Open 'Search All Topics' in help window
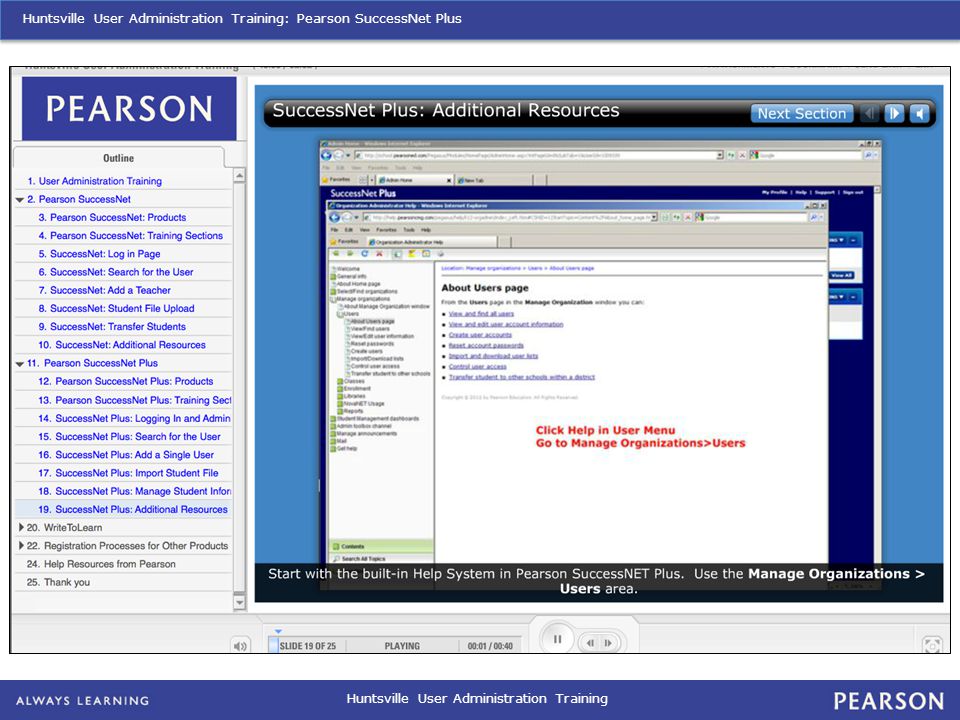This screenshot has height=720, width=960. coord(381,559)
